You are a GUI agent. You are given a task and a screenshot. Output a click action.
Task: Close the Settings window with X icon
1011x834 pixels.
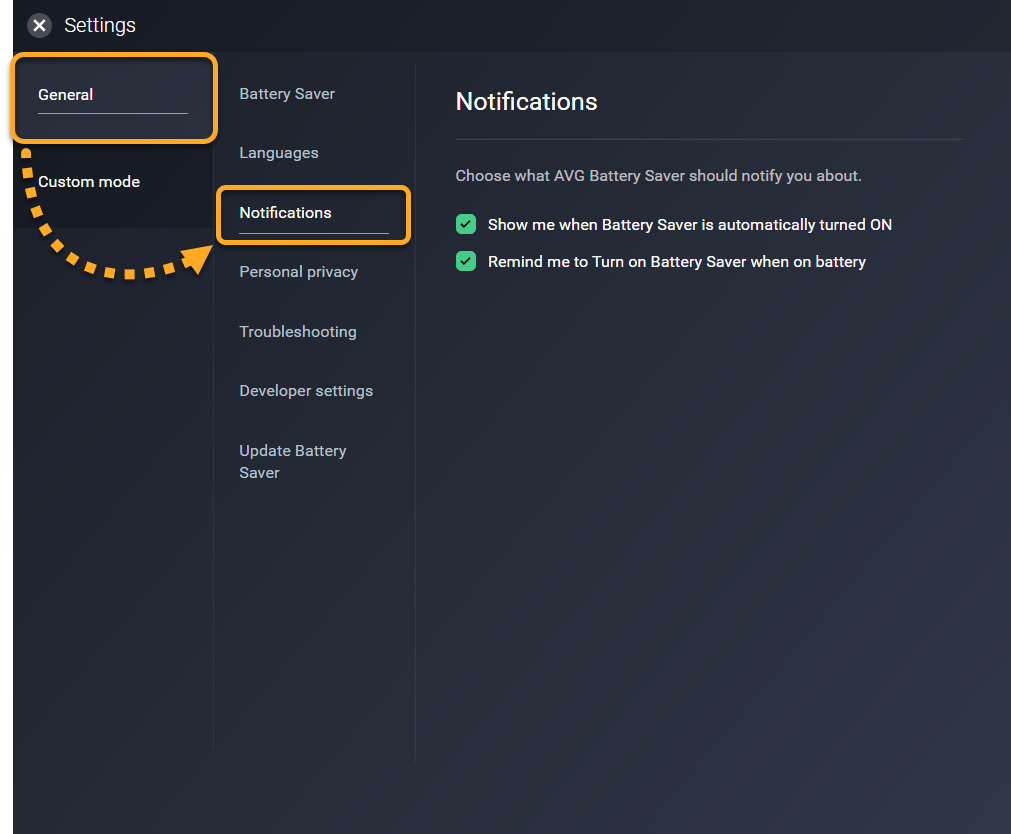(x=39, y=26)
